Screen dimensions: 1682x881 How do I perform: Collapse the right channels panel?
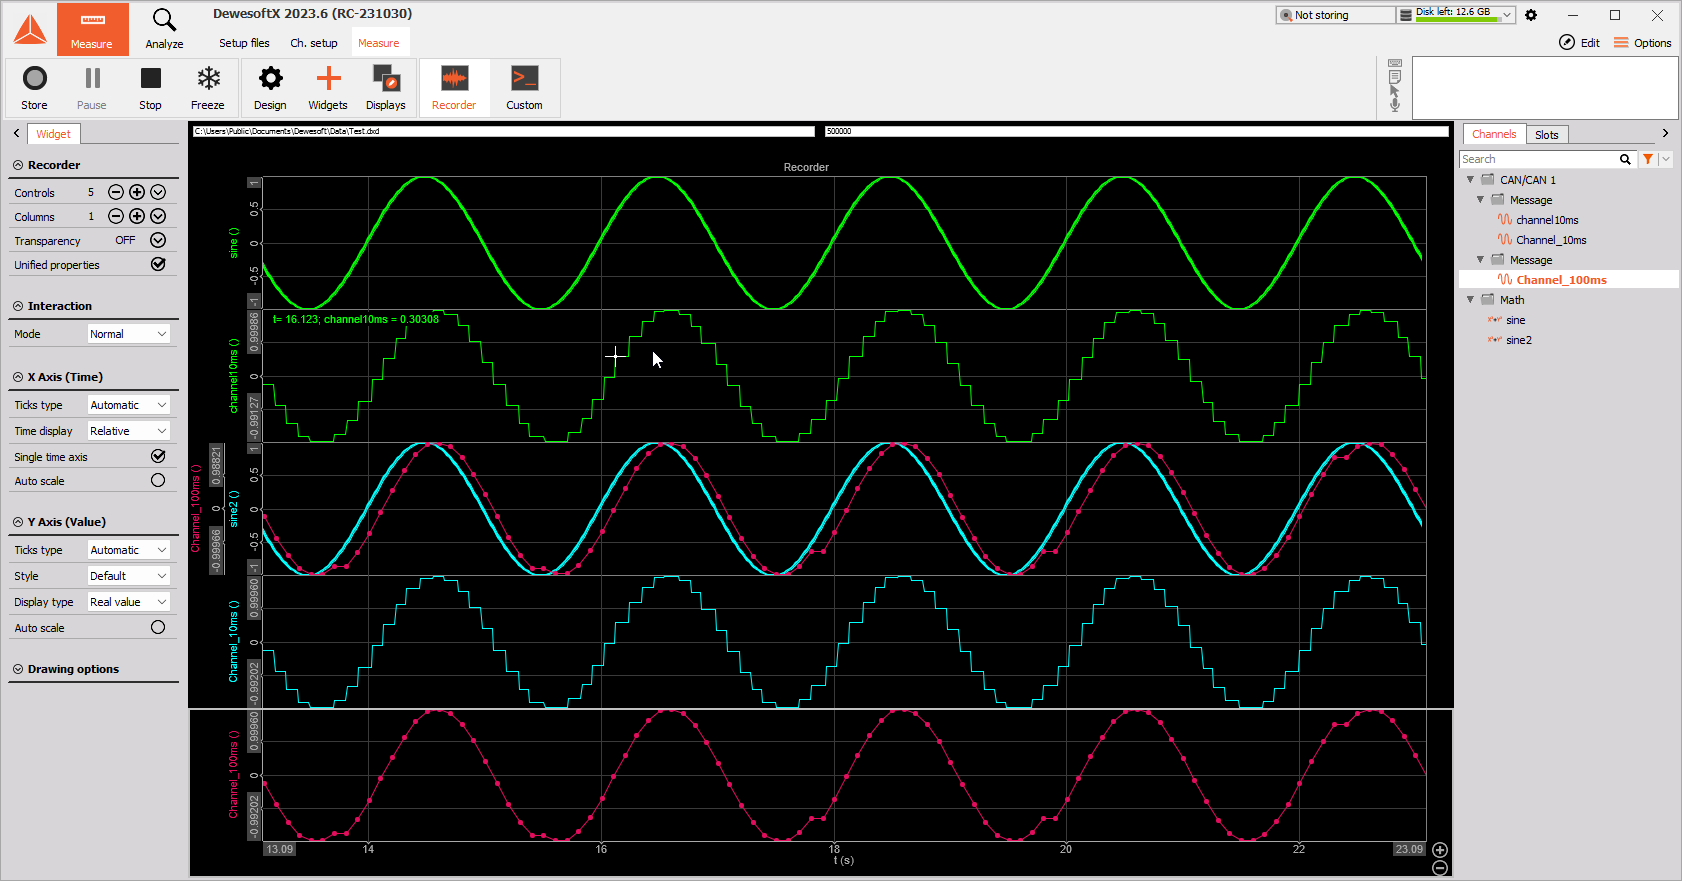1665,133
